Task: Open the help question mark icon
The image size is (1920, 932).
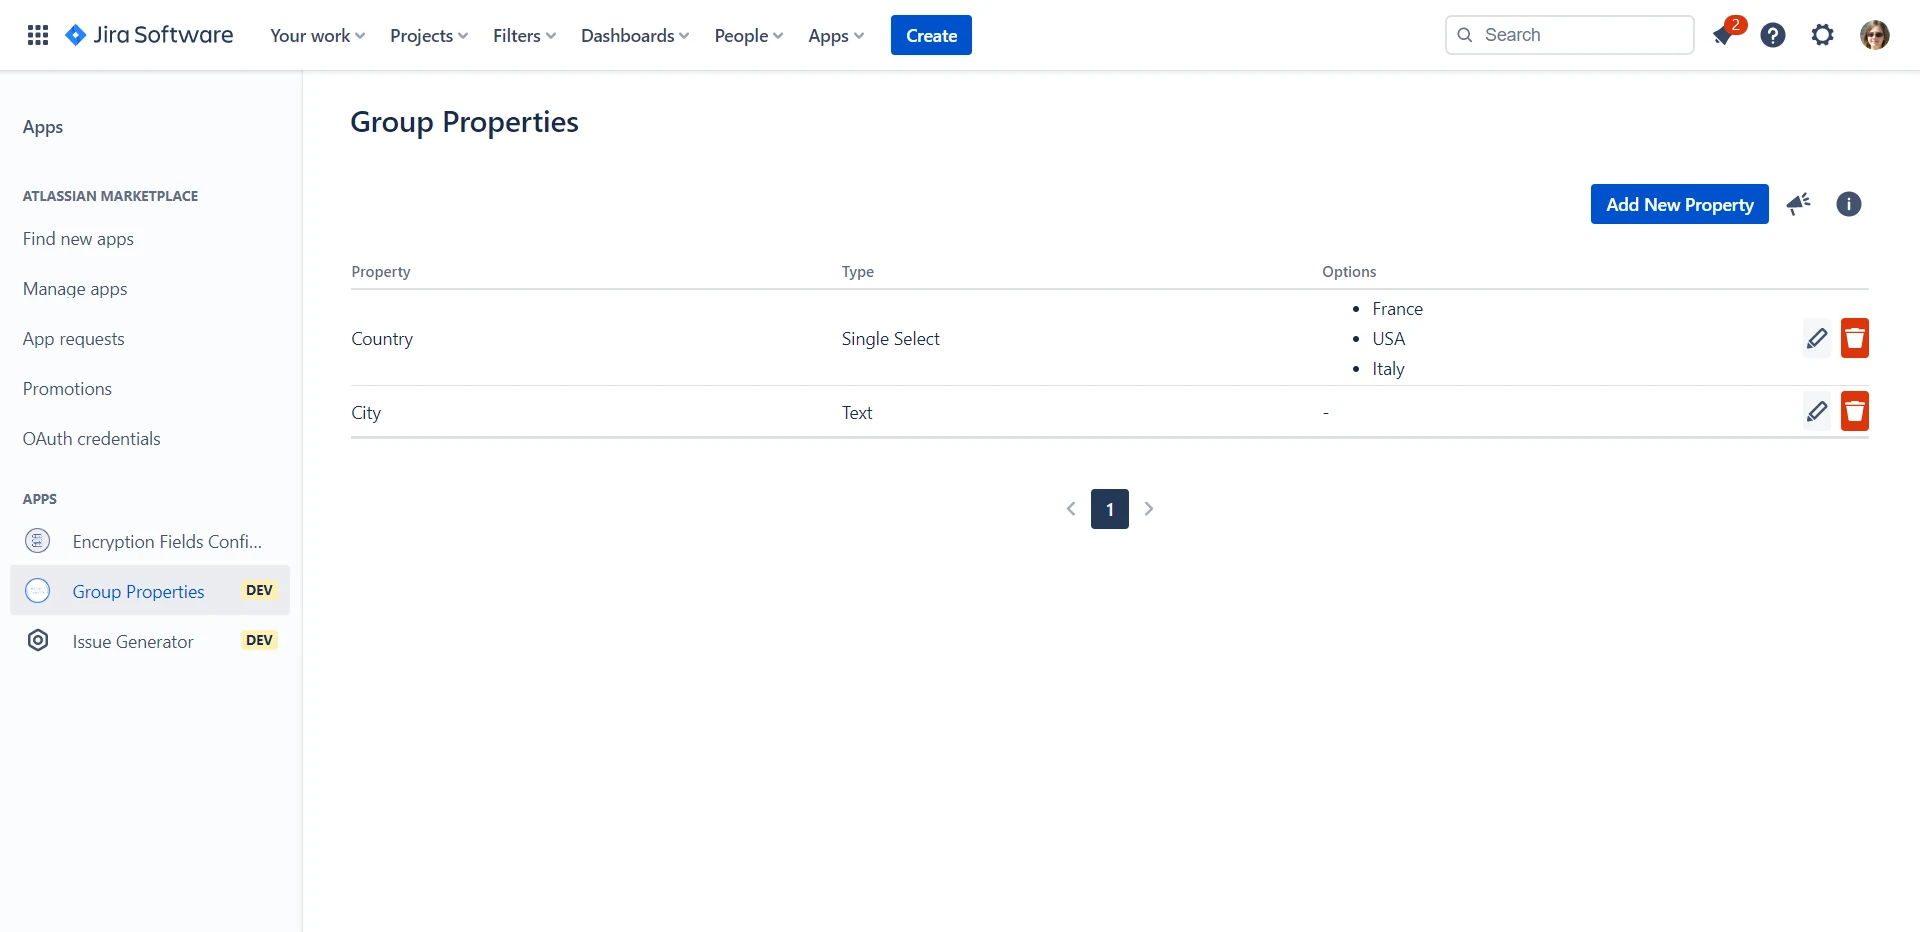Action: [1773, 35]
